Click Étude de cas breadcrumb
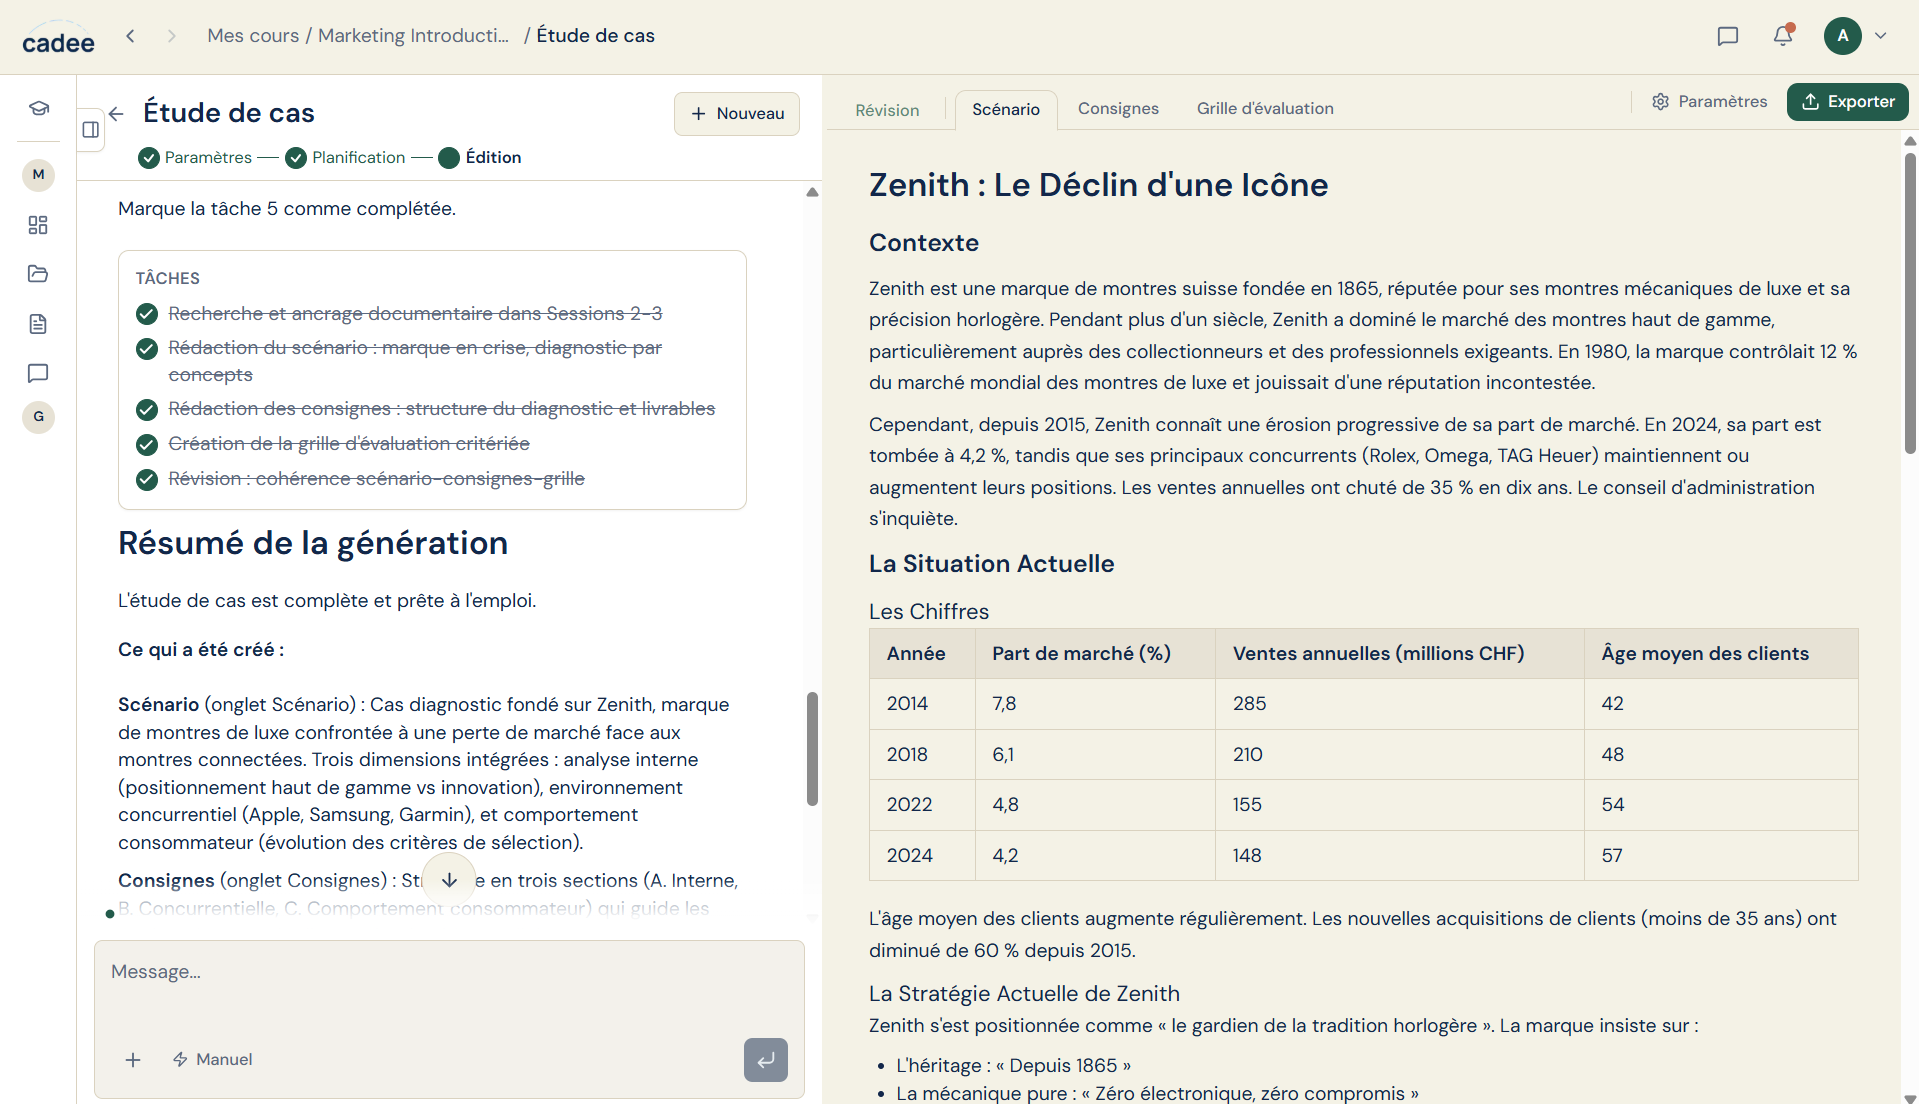 [x=596, y=36]
